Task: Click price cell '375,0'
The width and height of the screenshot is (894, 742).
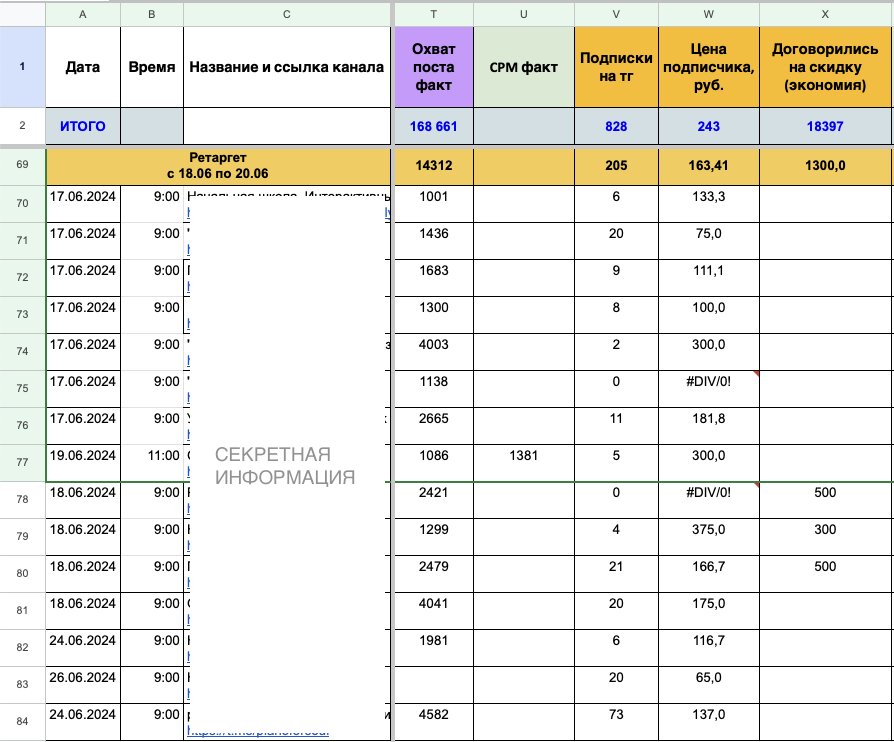Action: click(x=709, y=537)
